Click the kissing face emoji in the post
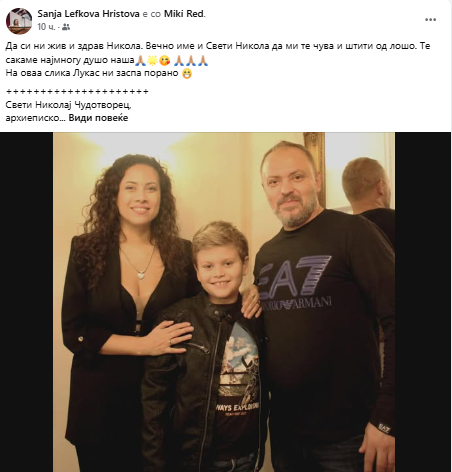 click(165, 60)
